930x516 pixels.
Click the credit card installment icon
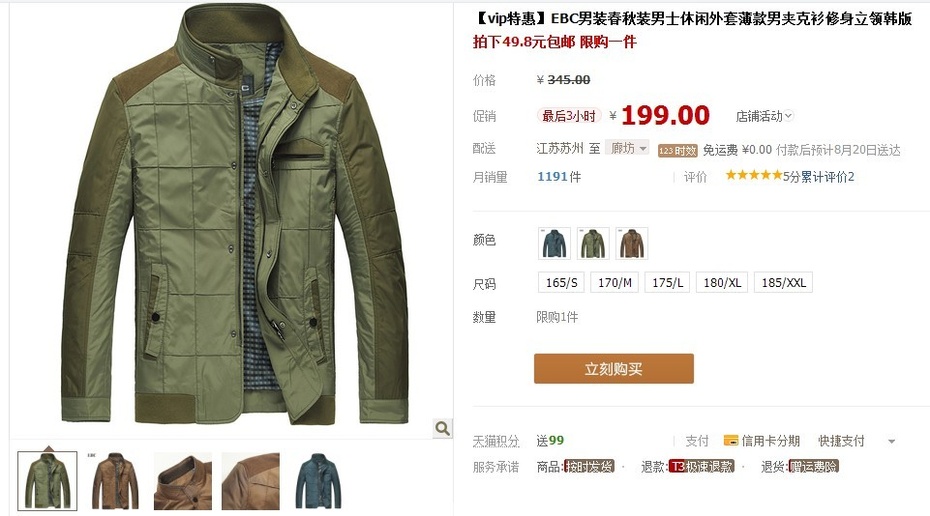click(x=731, y=441)
